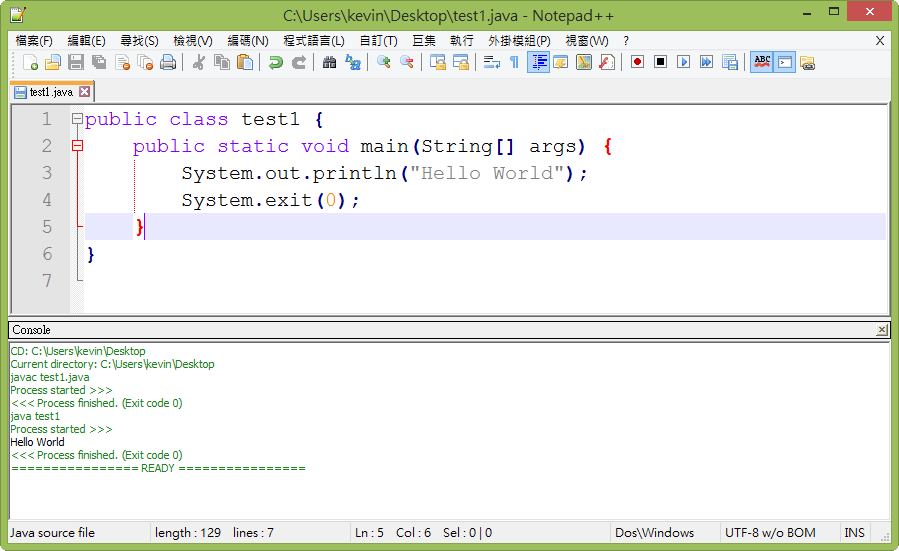Open the 巨集 menu
899x551 pixels.
coord(424,41)
